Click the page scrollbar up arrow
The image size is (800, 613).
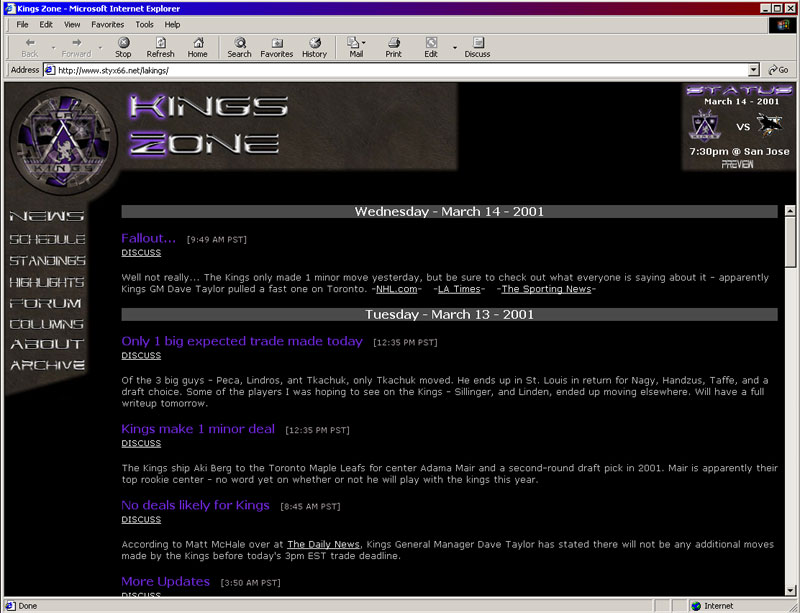(x=790, y=210)
